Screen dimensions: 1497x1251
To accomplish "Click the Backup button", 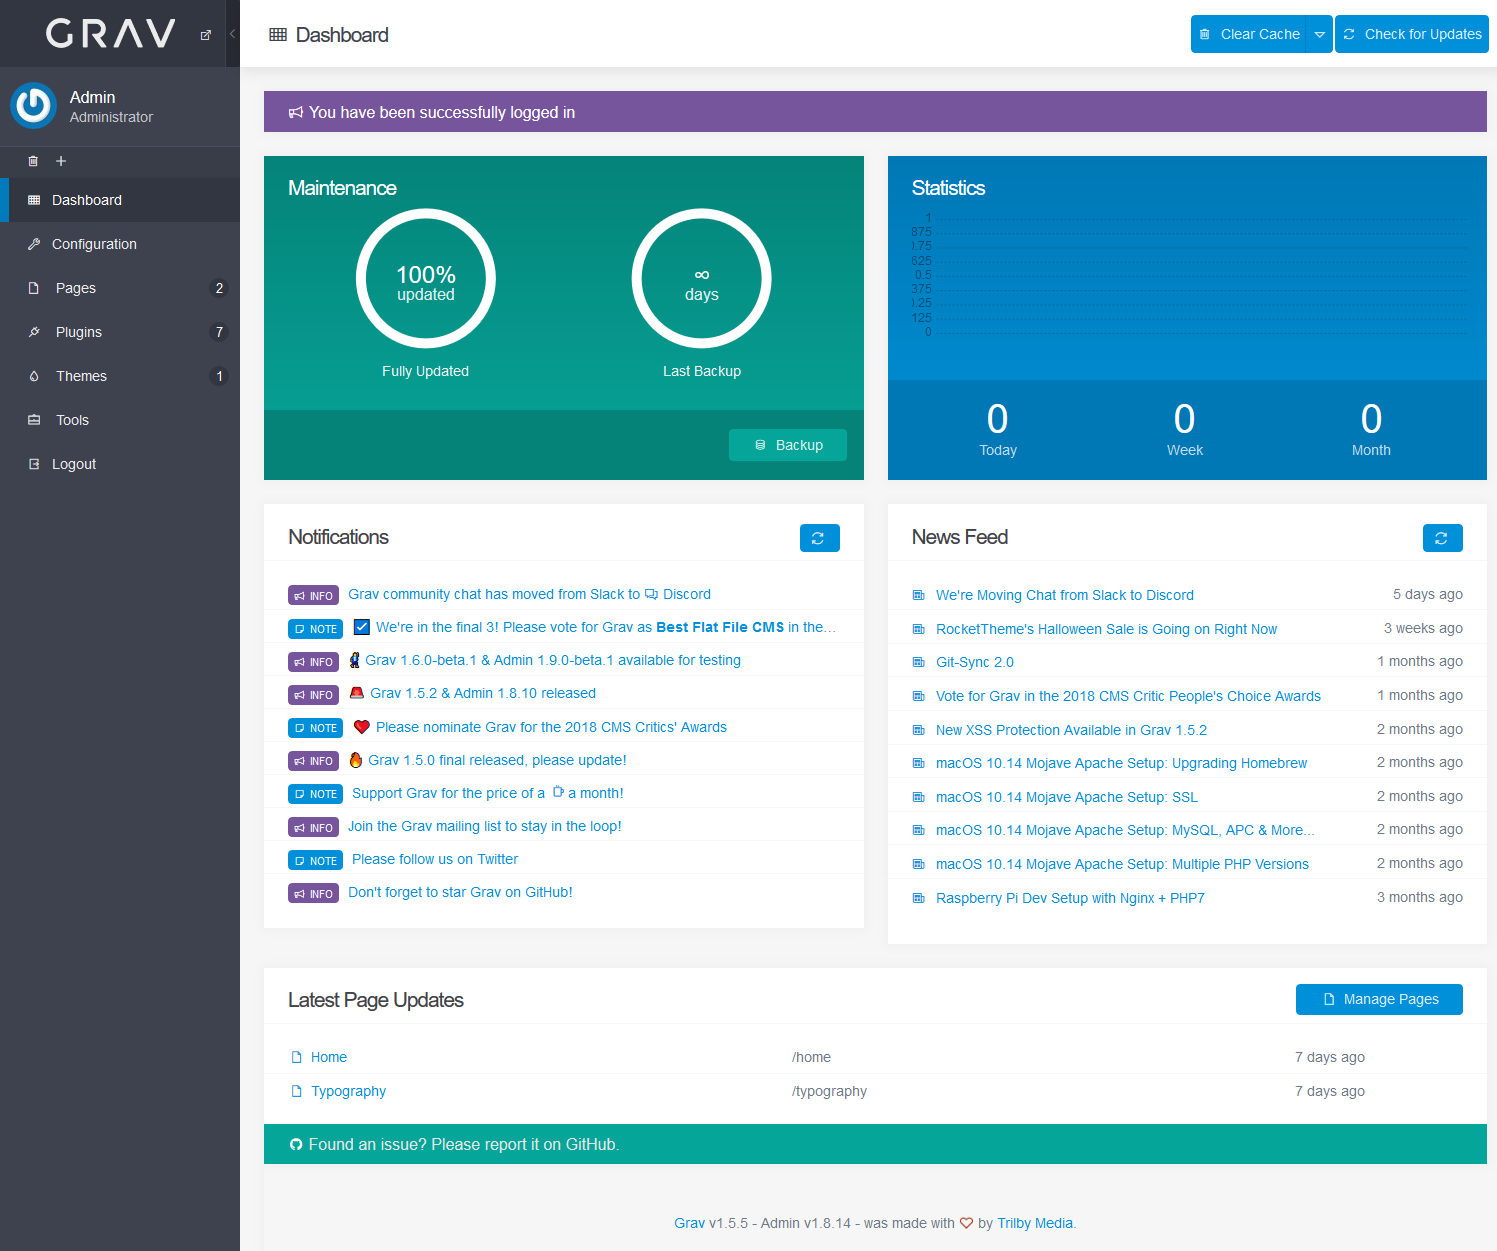I will [788, 445].
